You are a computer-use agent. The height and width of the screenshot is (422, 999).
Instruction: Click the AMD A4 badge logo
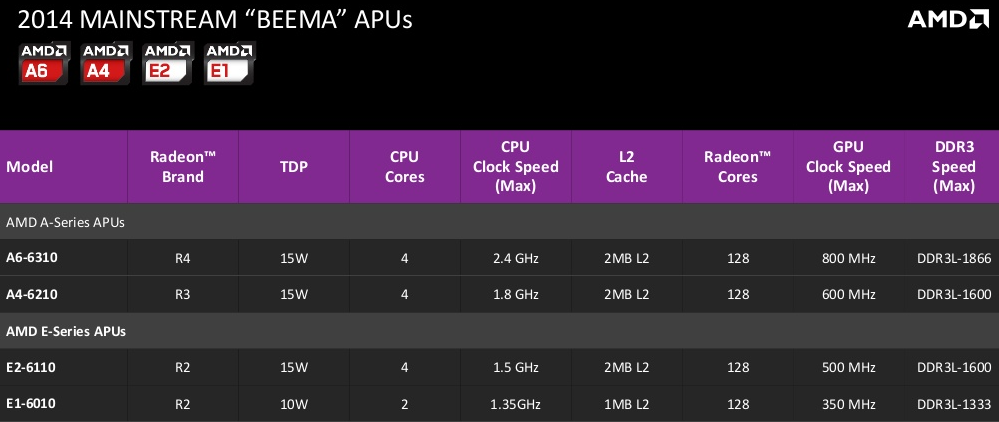coord(104,62)
